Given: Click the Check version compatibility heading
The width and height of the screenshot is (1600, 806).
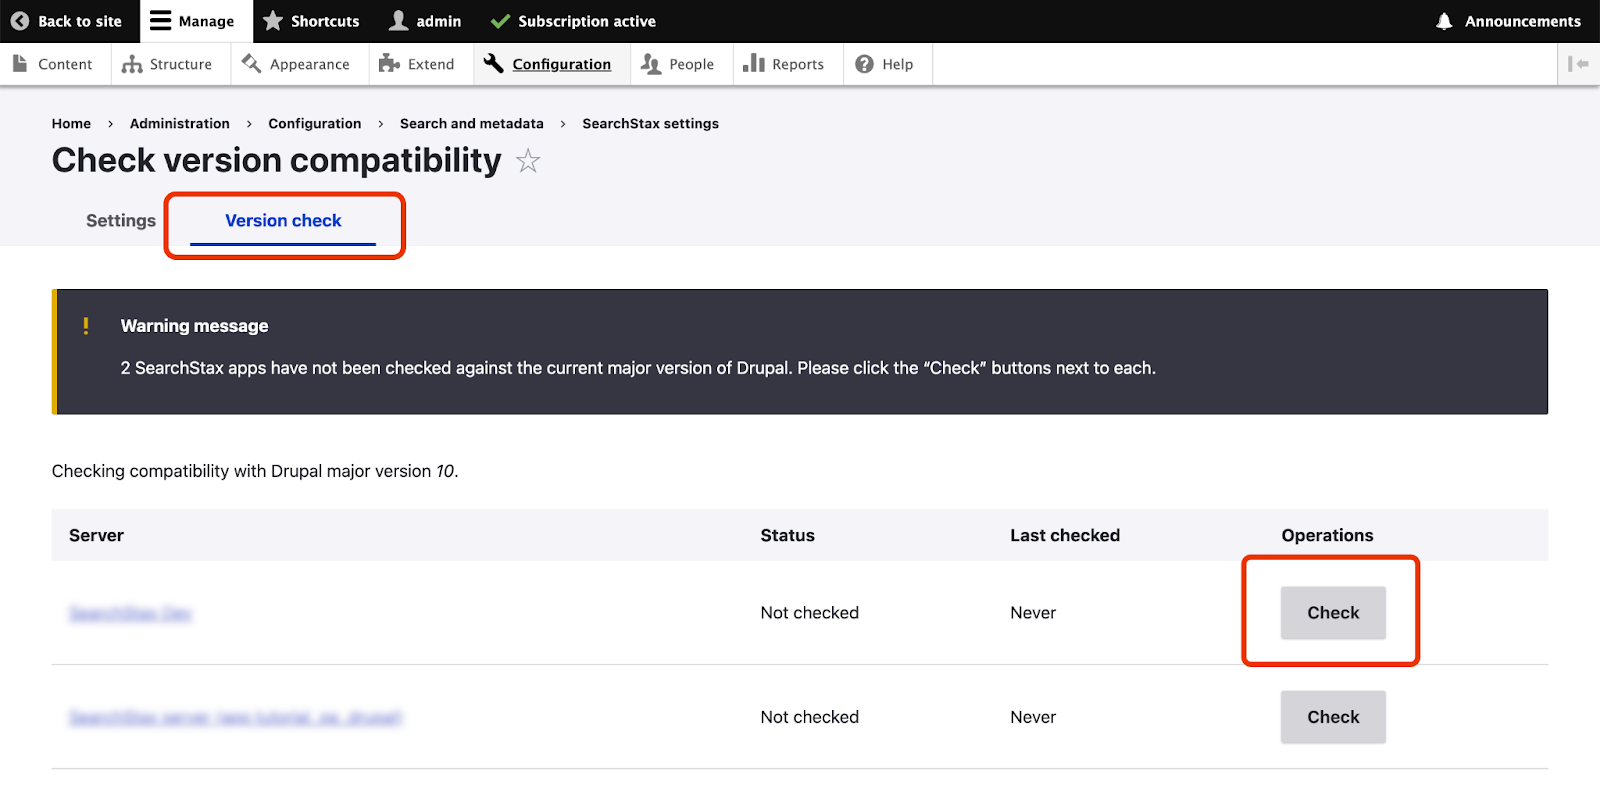Looking at the screenshot, I should 277,160.
